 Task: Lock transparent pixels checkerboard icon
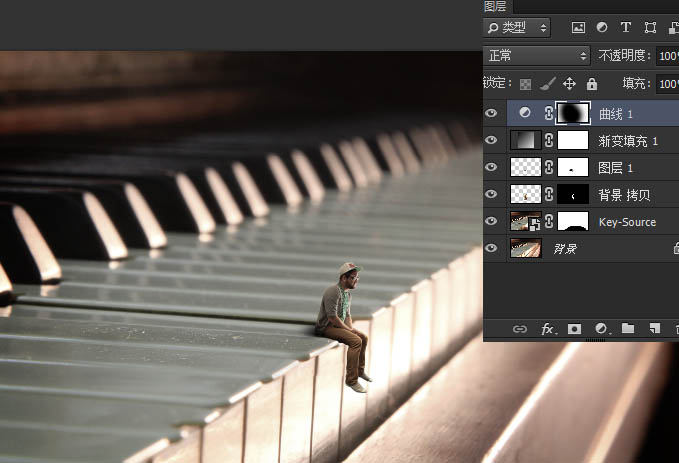[525, 84]
